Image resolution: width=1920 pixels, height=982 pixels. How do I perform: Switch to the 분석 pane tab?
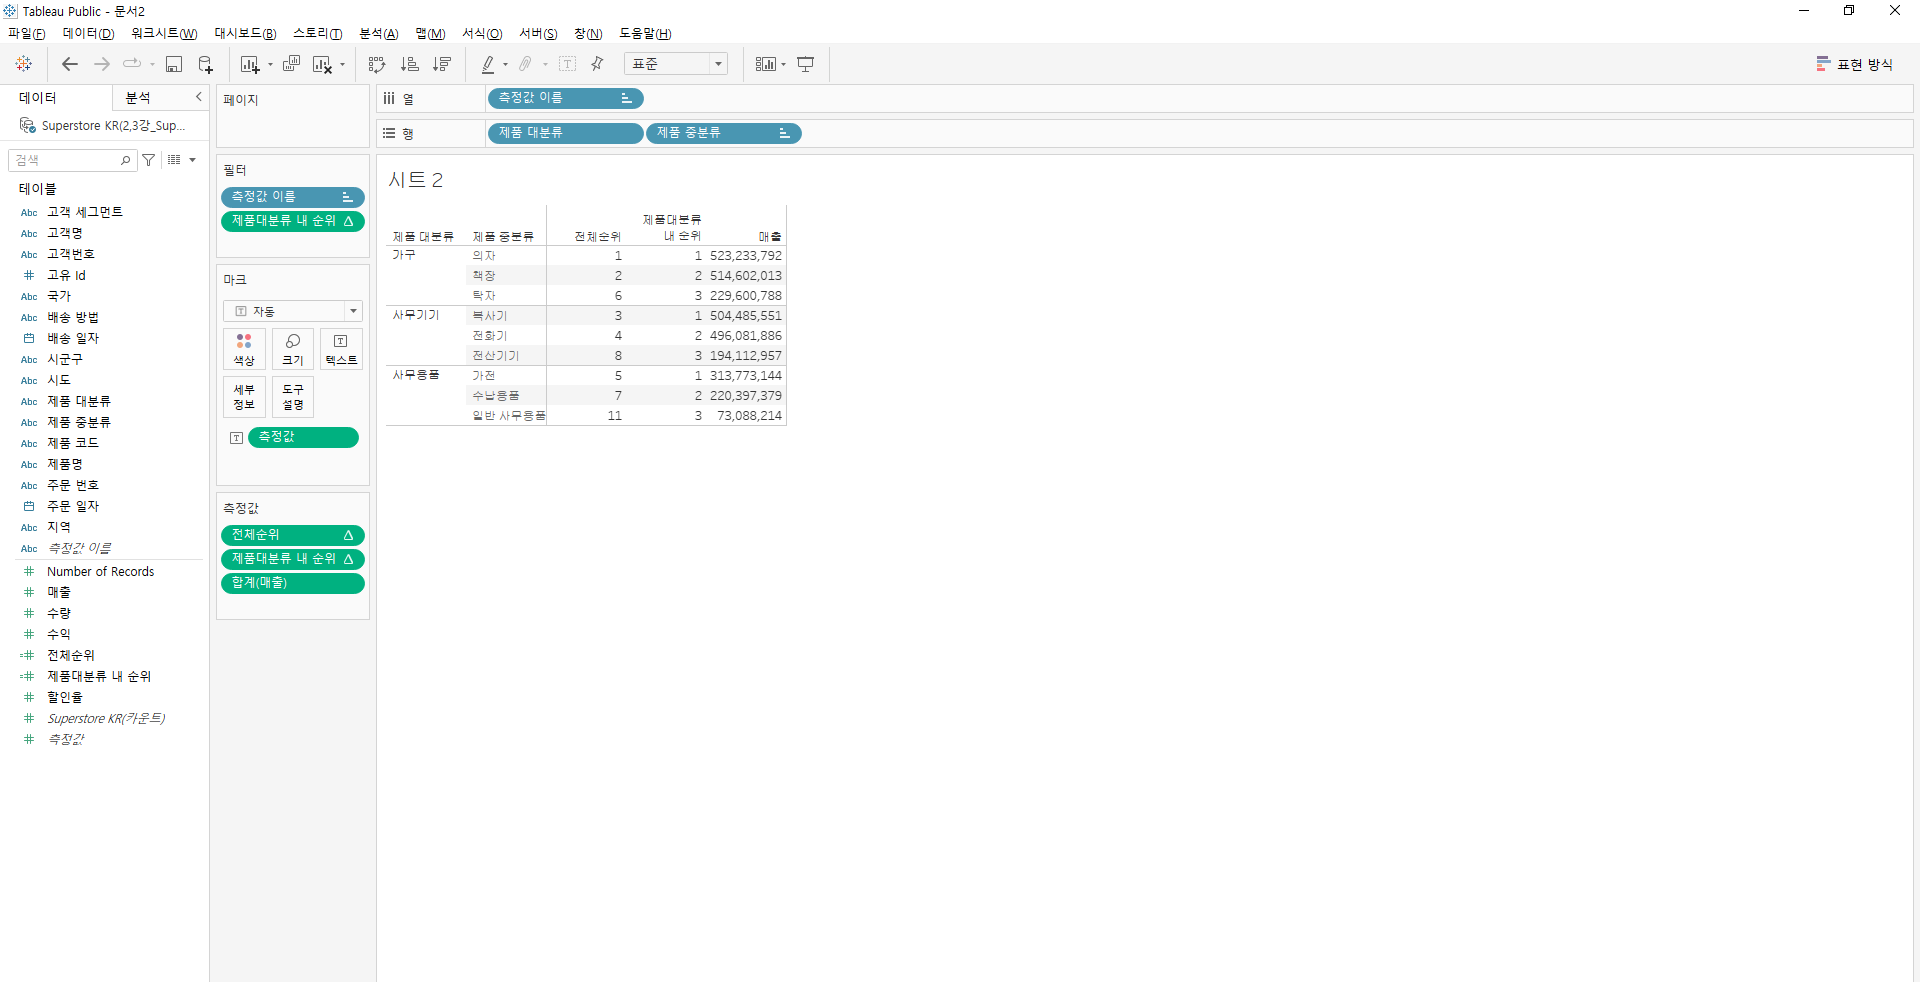(x=138, y=97)
